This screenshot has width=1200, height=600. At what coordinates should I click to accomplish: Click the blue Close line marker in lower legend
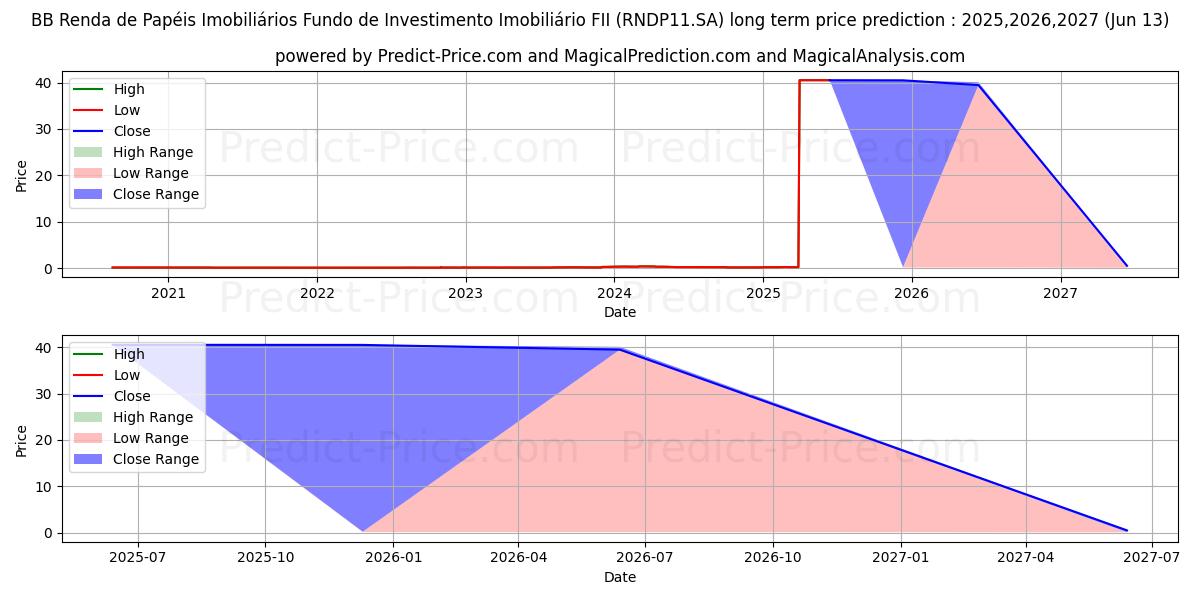91,397
